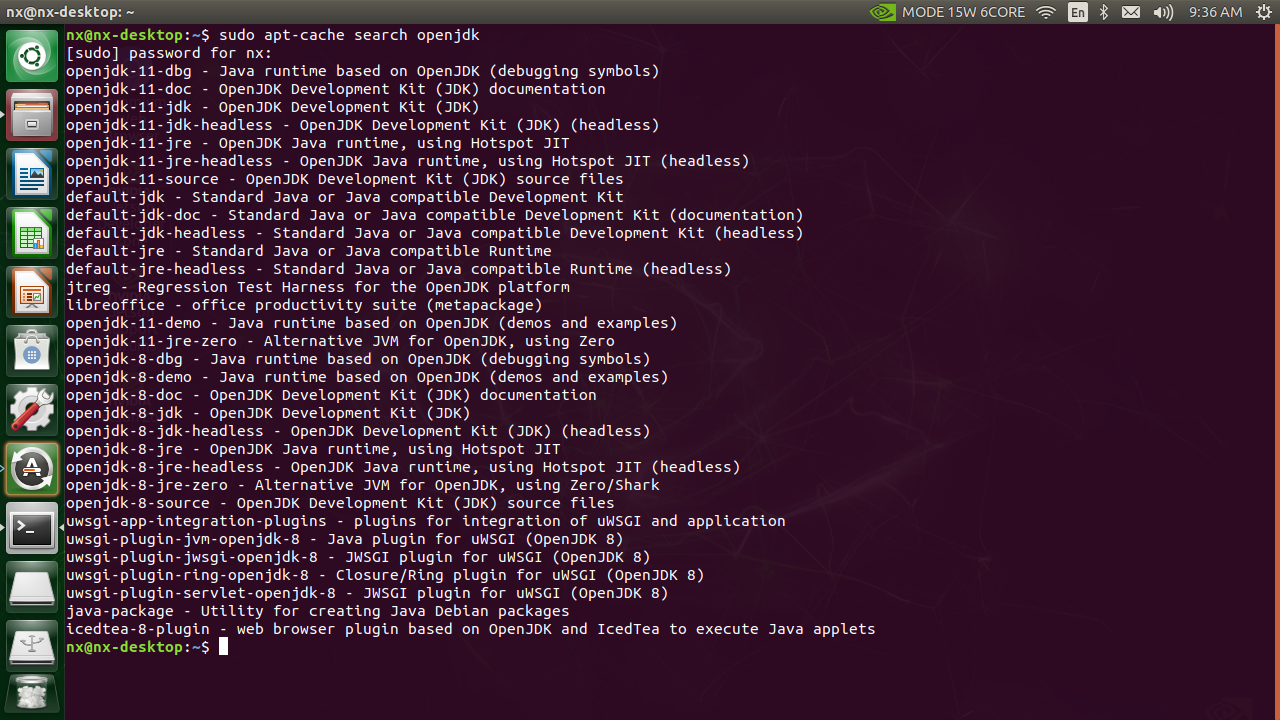Click the 'default-jre - Standard Java' Runtime line
Viewport: 1280px width, 720px height.
(x=309, y=251)
